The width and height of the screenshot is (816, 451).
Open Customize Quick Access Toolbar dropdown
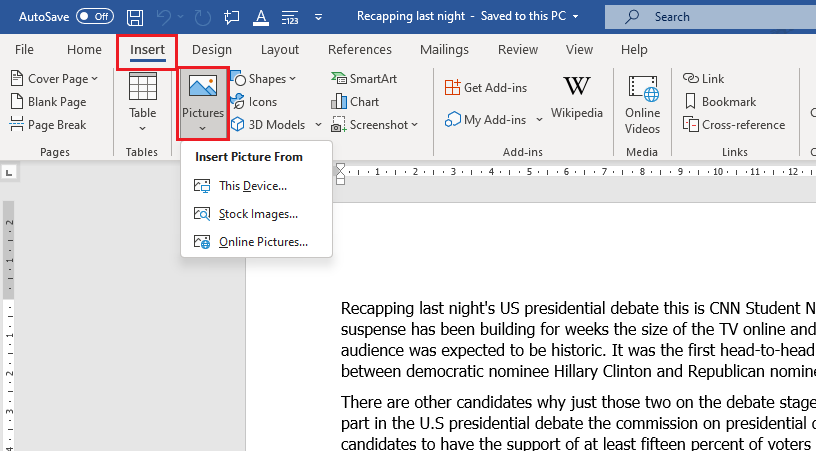click(318, 17)
